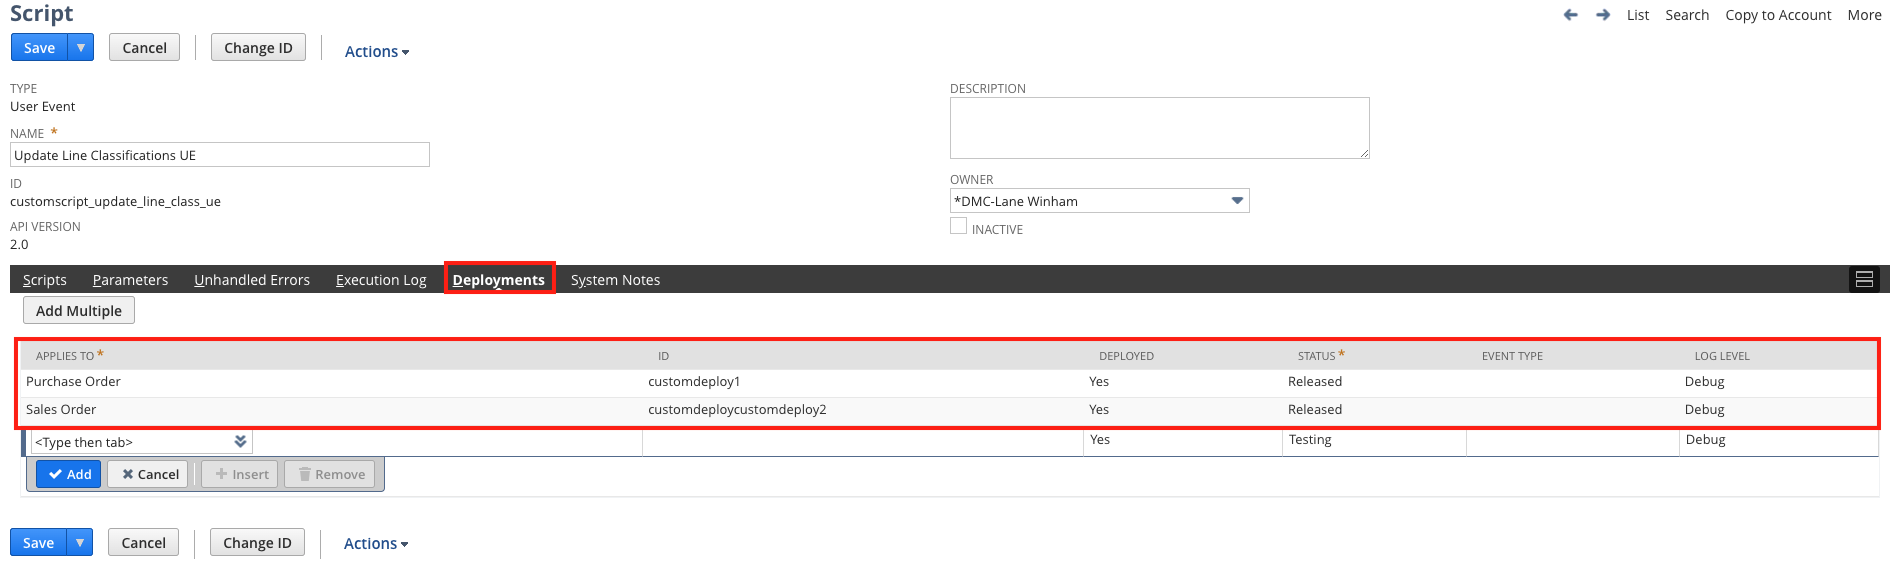Image resolution: width=1895 pixels, height=573 pixels.
Task: Open the Owner dropdown list
Action: 1237,201
